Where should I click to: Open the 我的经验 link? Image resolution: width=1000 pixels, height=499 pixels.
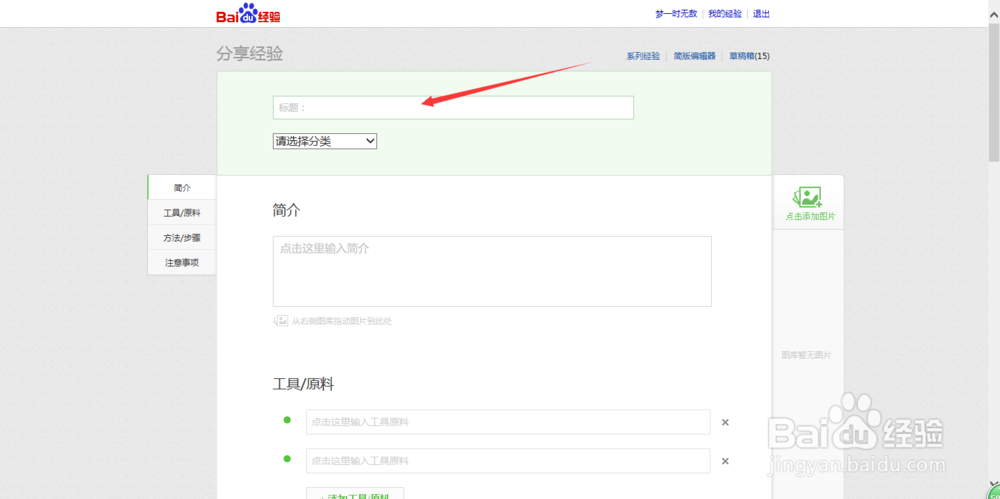pos(725,14)
